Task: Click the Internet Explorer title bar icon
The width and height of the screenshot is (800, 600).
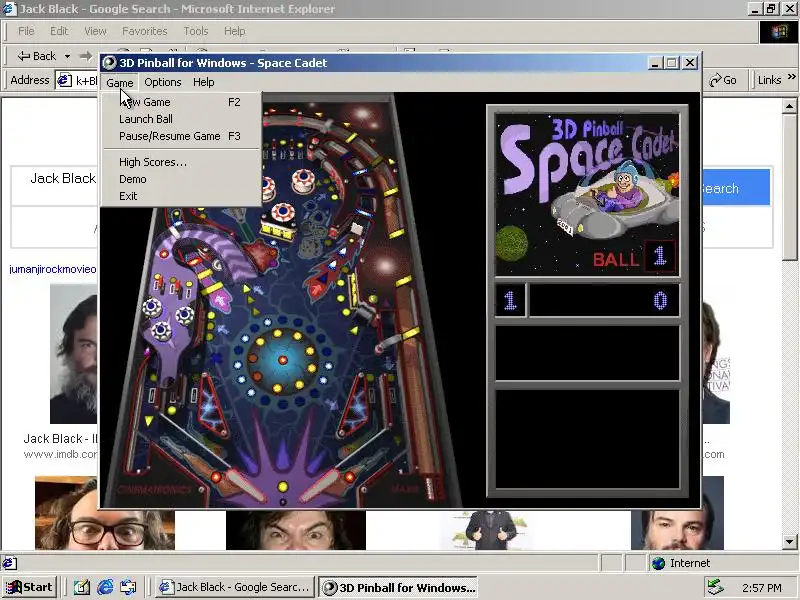Action: click(x=9, y=9)
